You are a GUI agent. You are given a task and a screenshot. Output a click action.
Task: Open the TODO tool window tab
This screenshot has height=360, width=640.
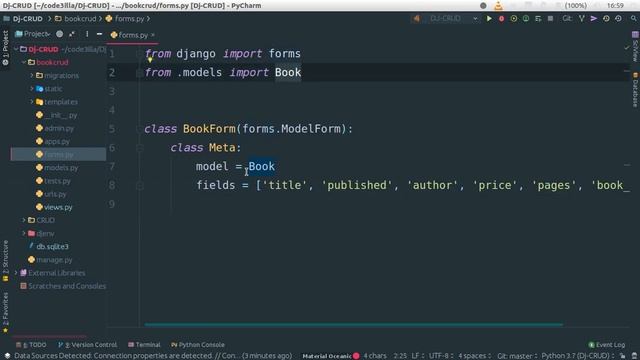(x=31, y=345)
